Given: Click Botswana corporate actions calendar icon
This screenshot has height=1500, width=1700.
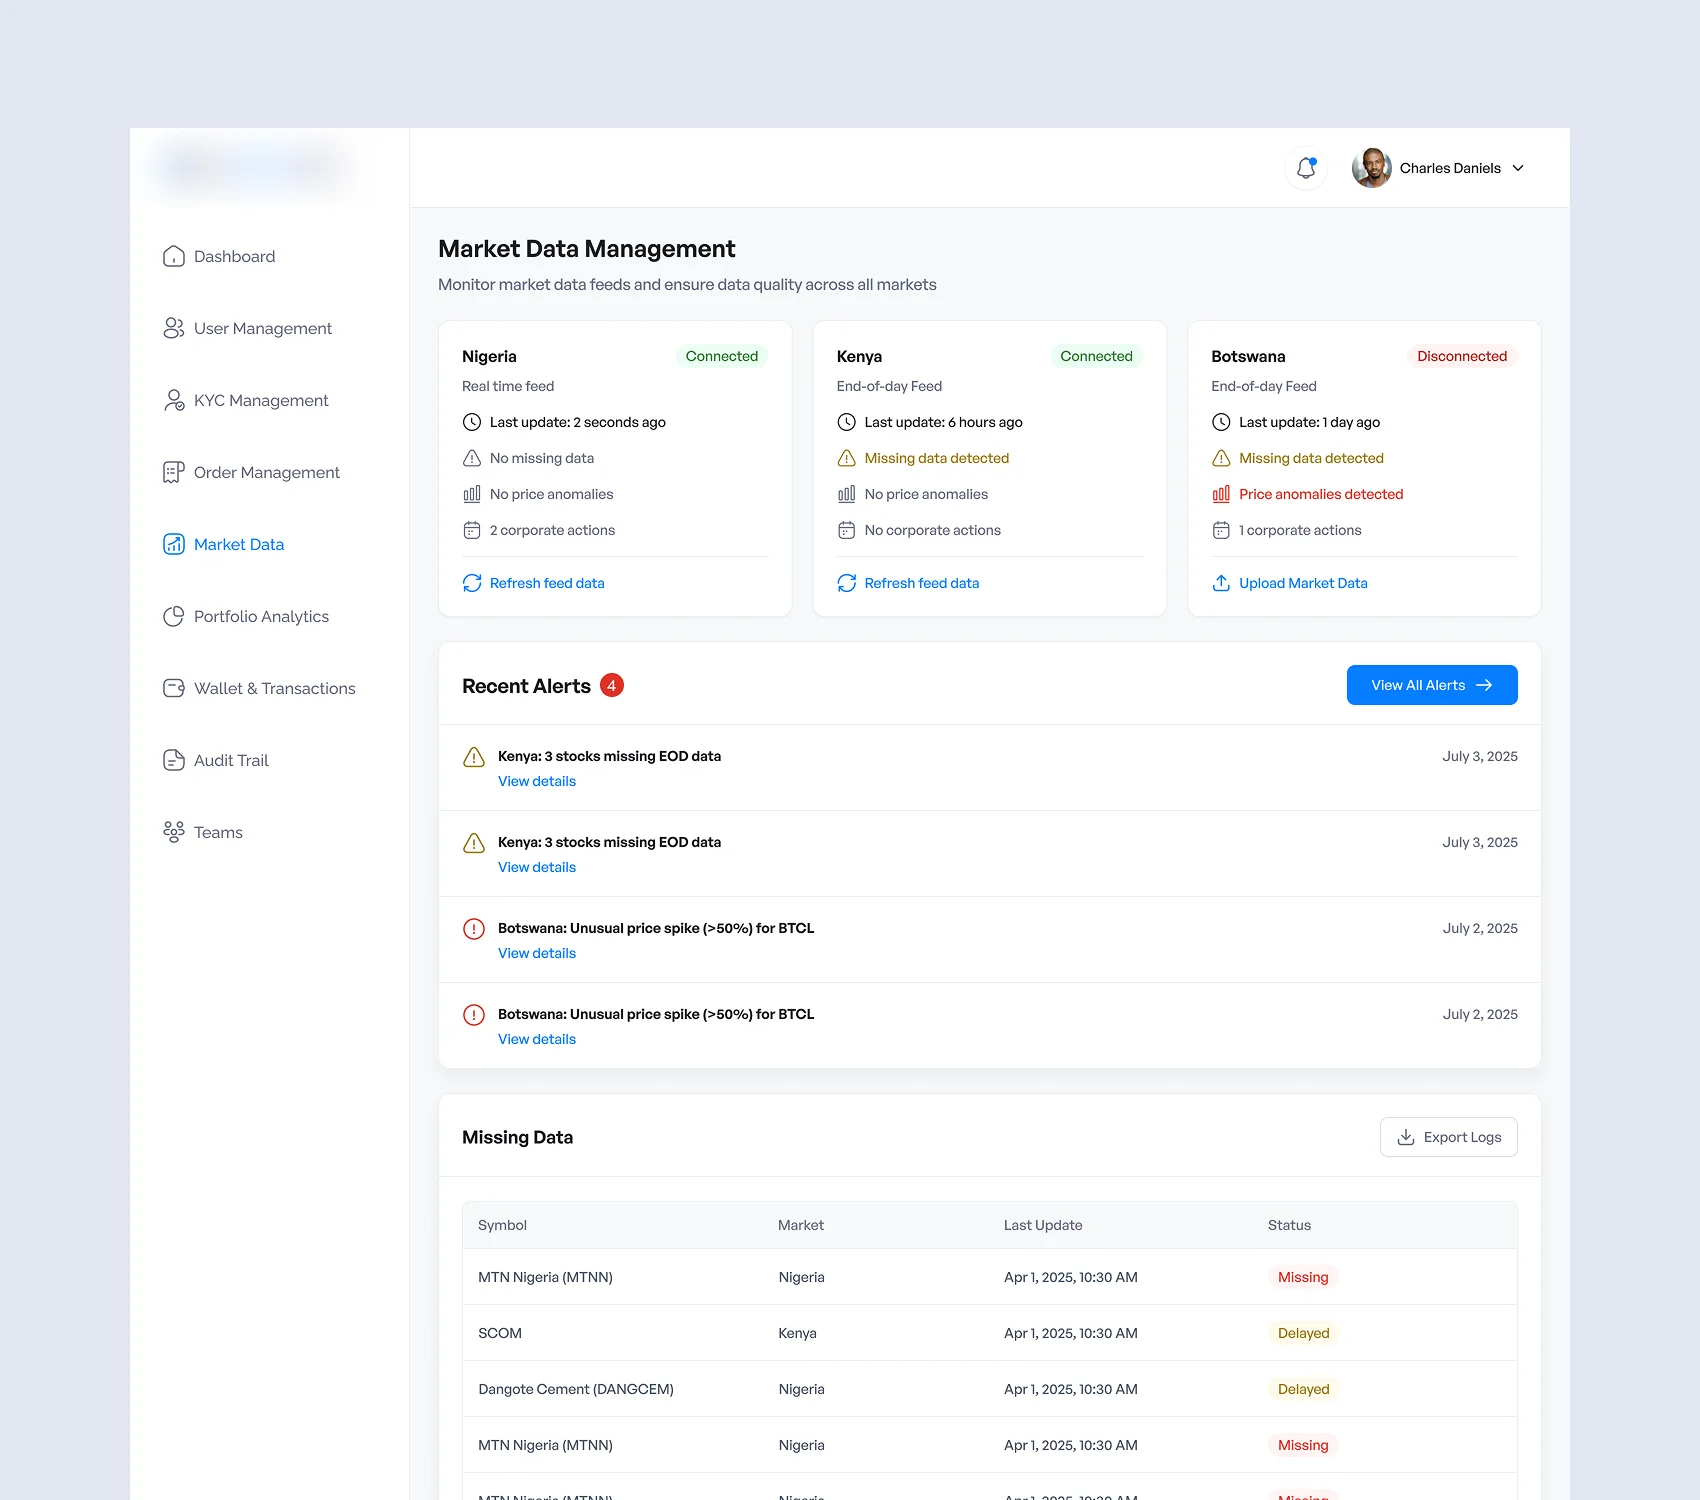Looking at the screenshot, I should tap(1221, 530).
